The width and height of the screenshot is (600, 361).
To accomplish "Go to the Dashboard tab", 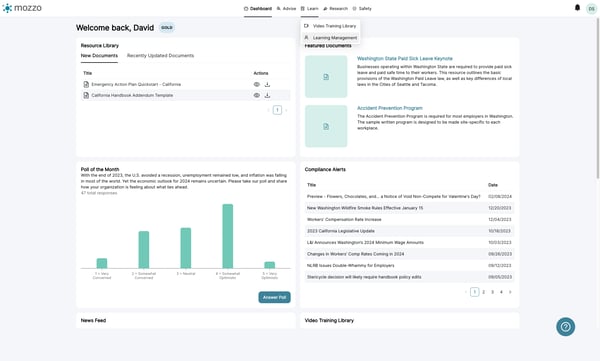I will [258, 8].
